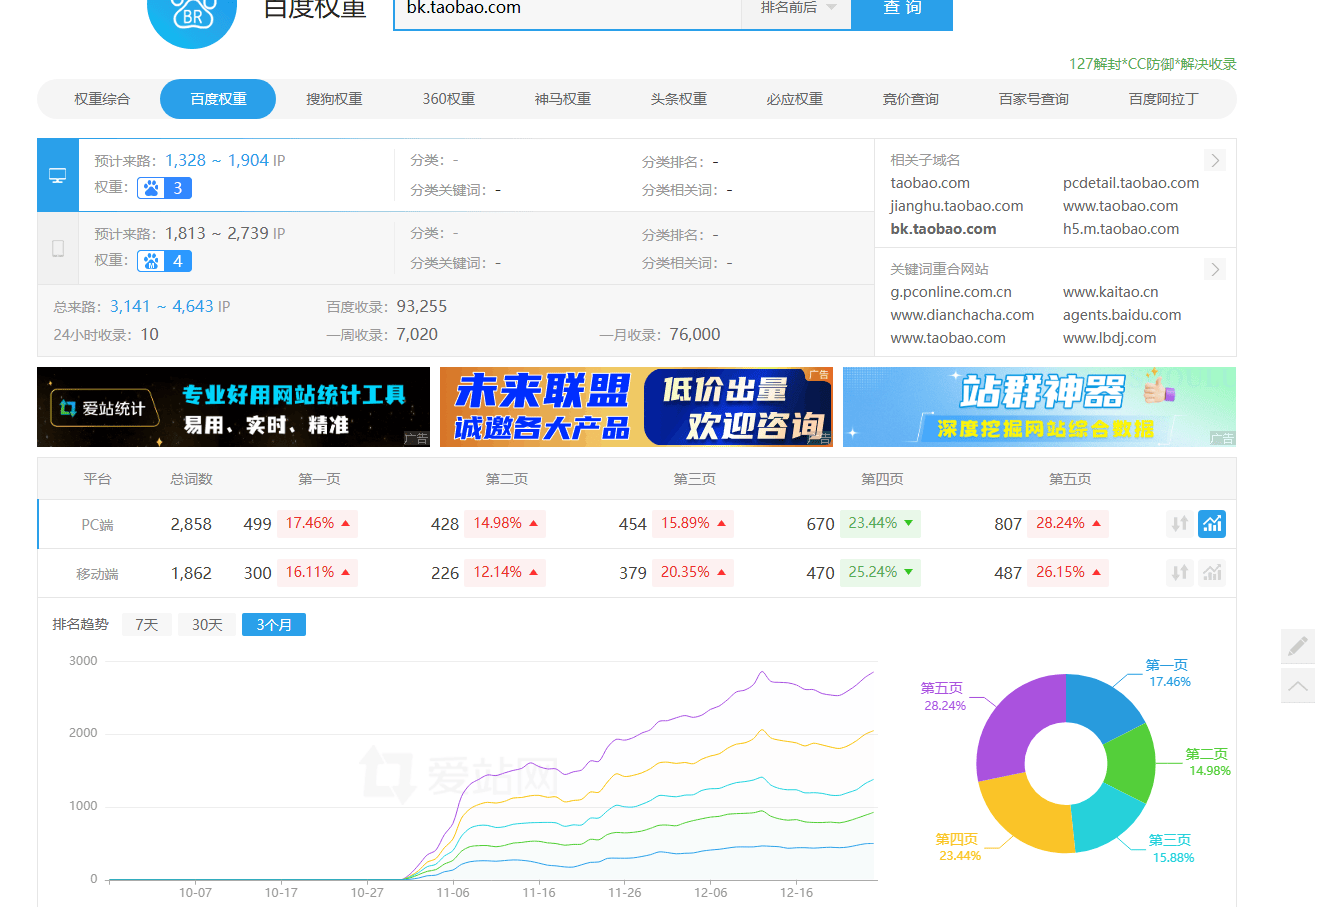
Task: Open the 排名前后 dropdown
Action: (797, 8)
